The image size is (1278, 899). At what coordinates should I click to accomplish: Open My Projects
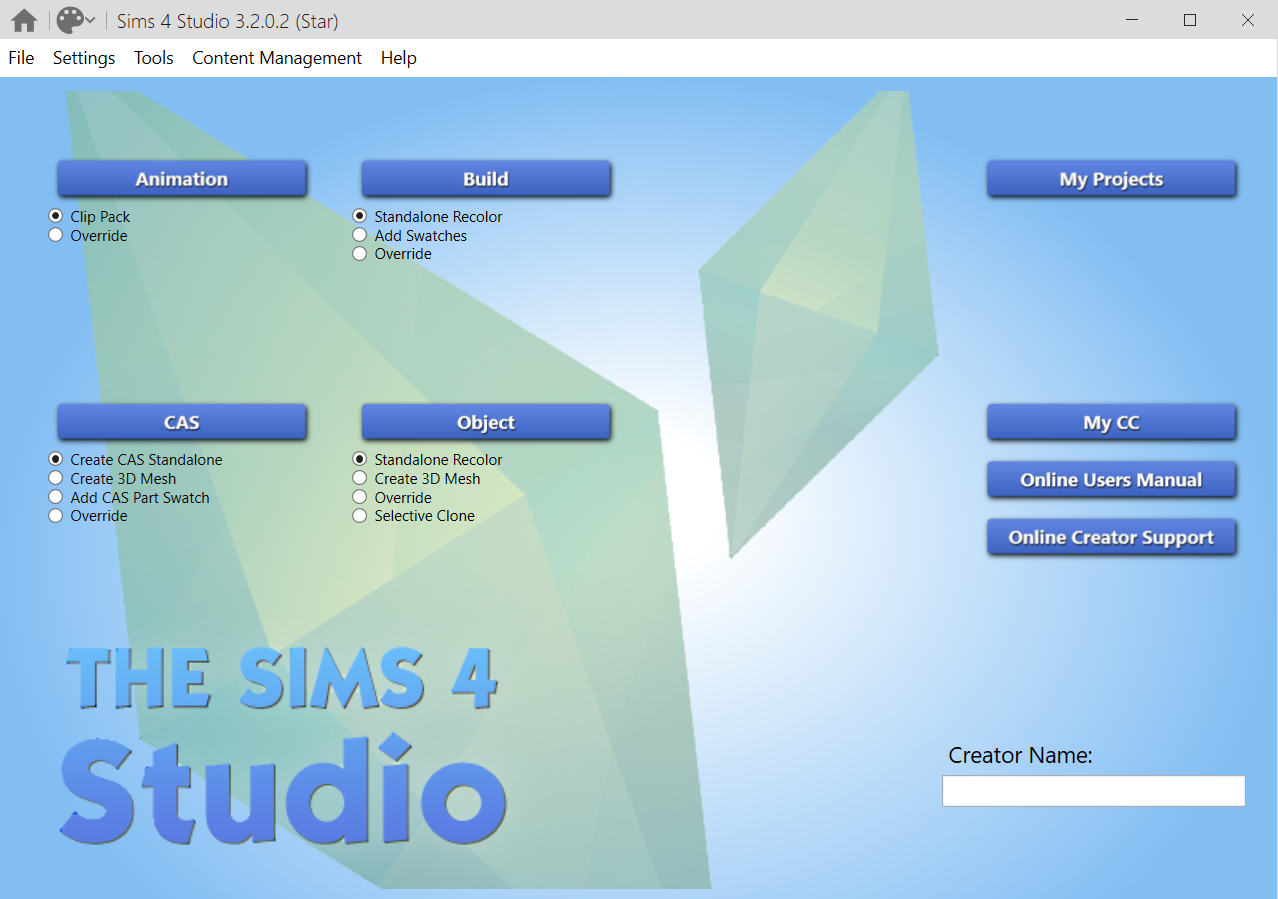[x=1111, y=179]
